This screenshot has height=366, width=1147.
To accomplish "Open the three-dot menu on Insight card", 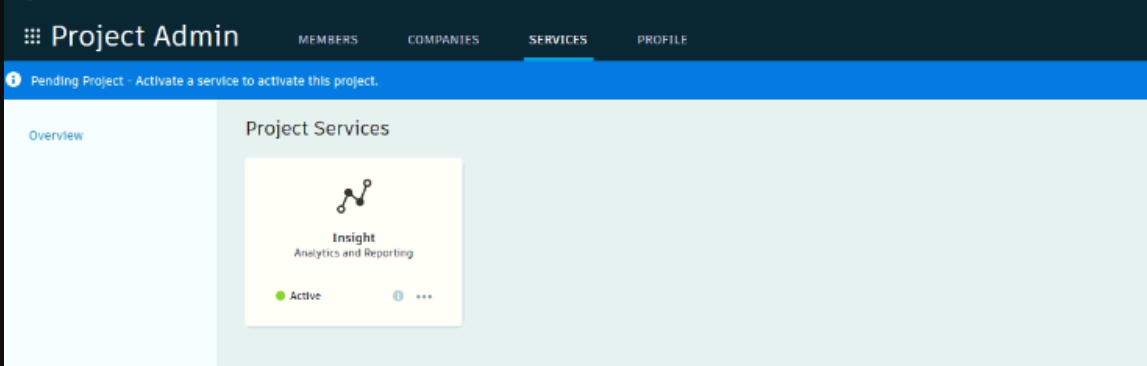I will (424, 296).
